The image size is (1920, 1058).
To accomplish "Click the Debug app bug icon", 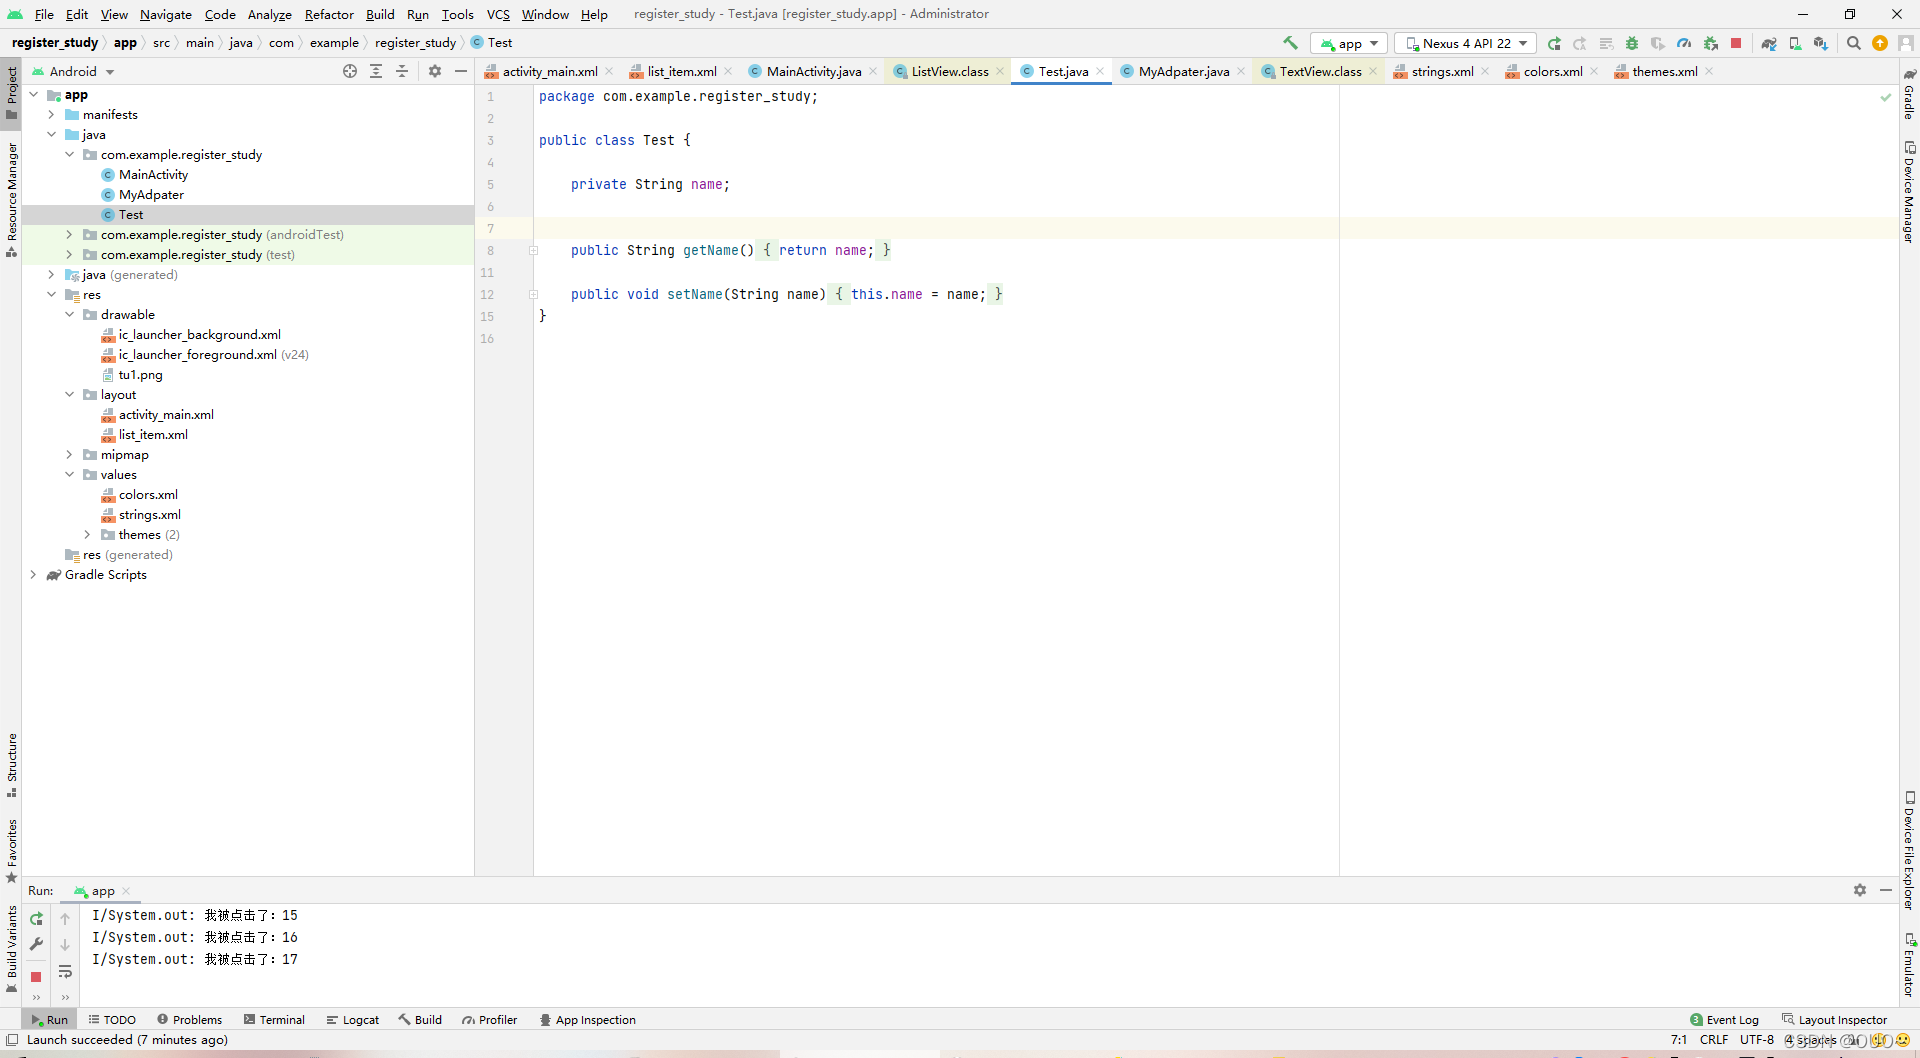I will click(x=1632, y=43).
